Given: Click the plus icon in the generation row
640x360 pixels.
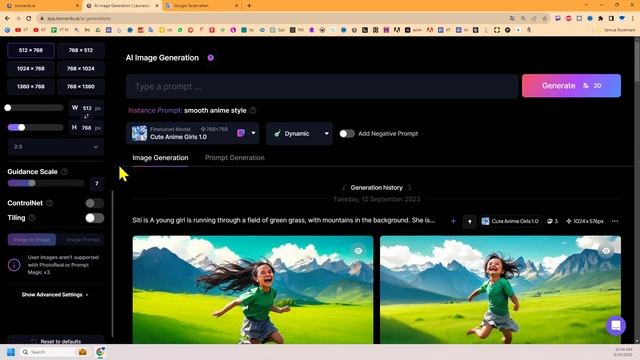Looking at the screenshot, I should [x=453, y=221].
